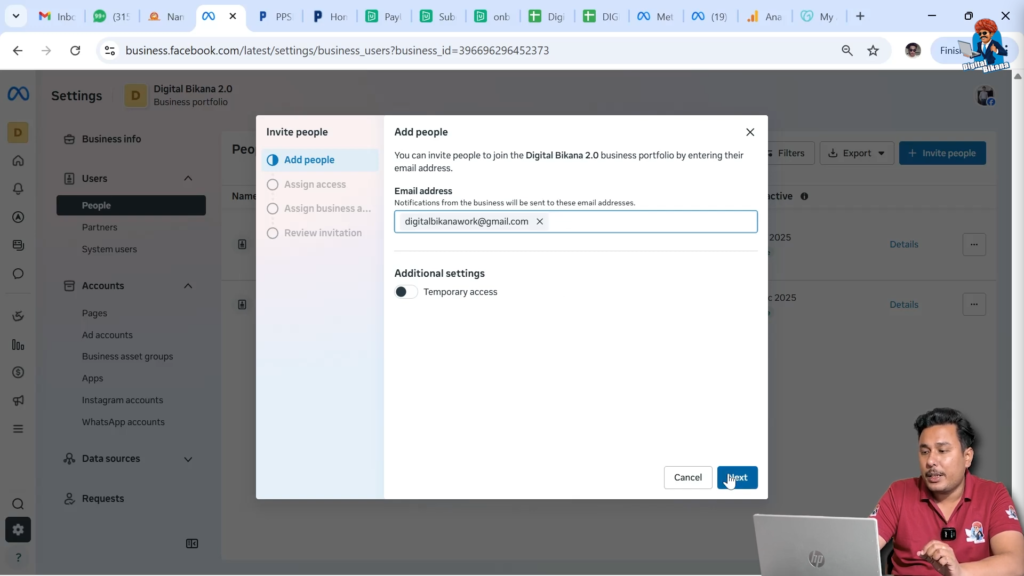Go back with browser back arrow
Screen dimensions: 1024x576
(18, 50)
